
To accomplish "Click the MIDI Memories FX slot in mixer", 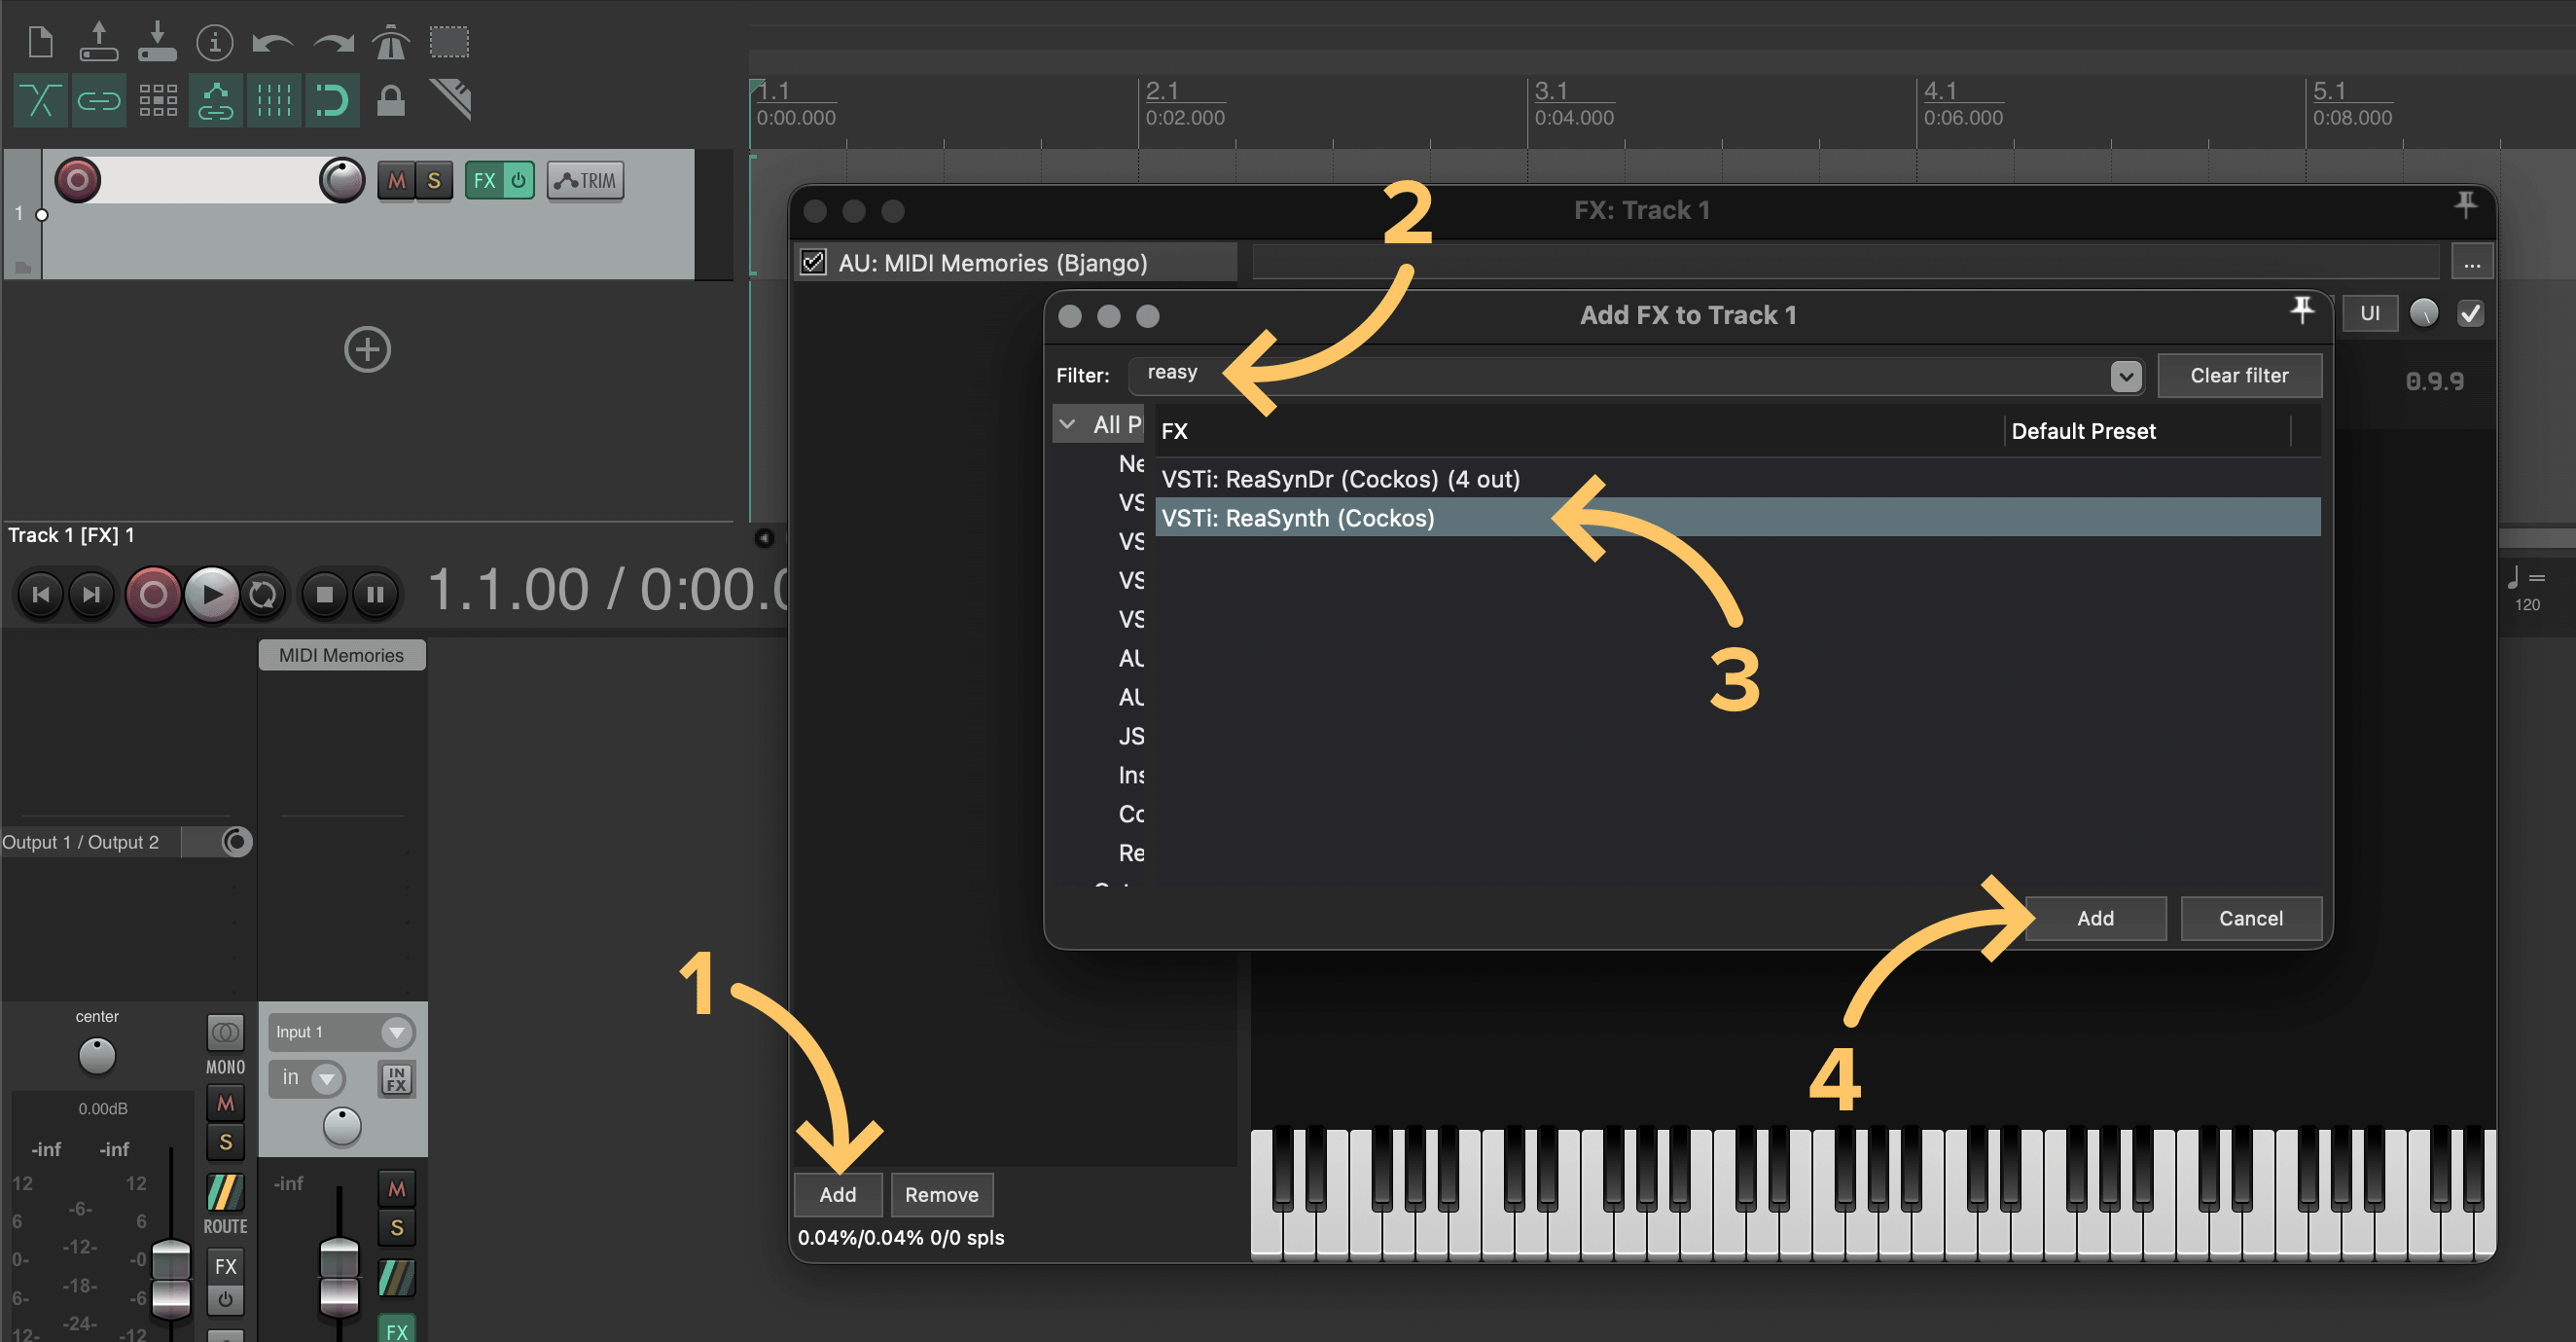I will pyautogui.click(x=342, y=655).
